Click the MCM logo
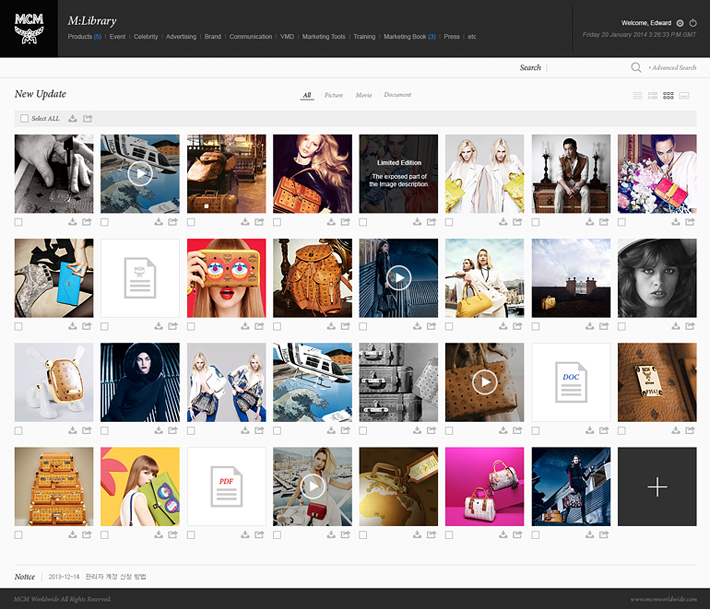The image size is (710, 609). click(29, 28)
